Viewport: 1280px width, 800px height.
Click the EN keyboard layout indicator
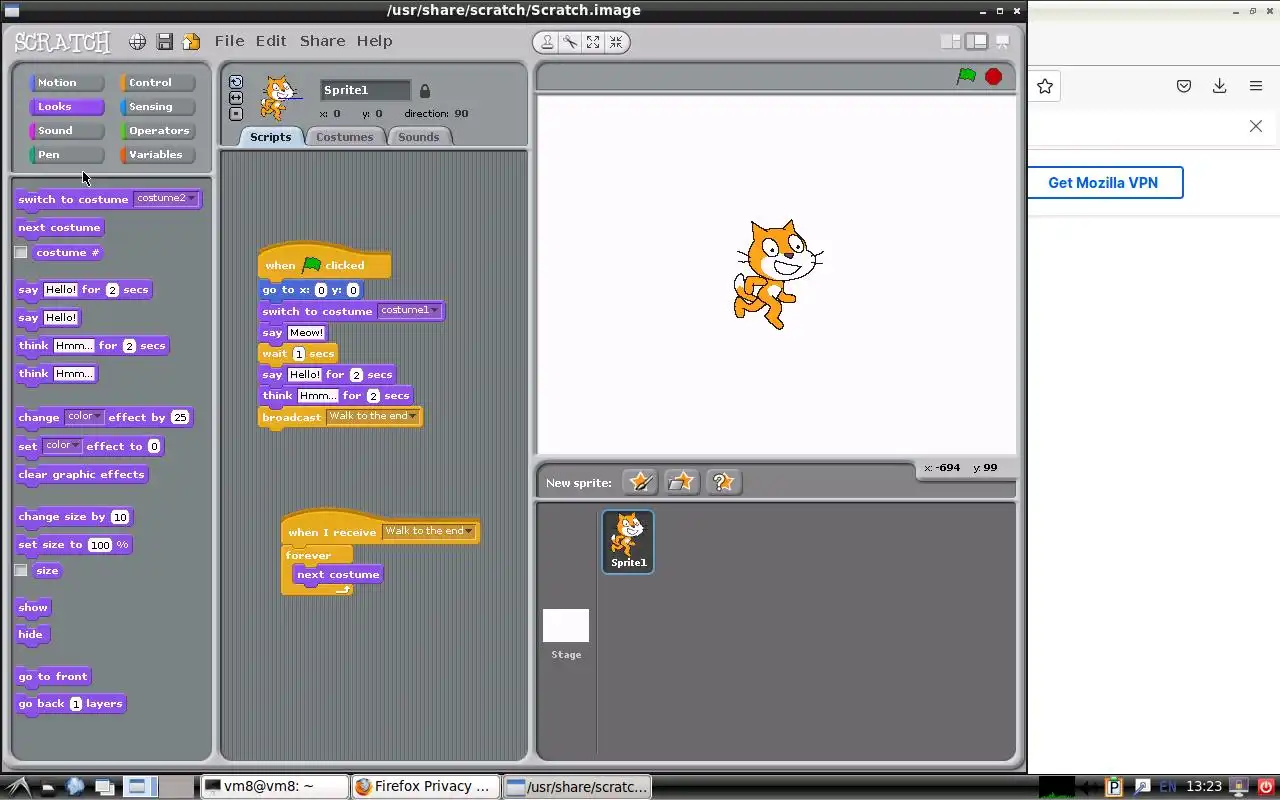(1167, 787)
